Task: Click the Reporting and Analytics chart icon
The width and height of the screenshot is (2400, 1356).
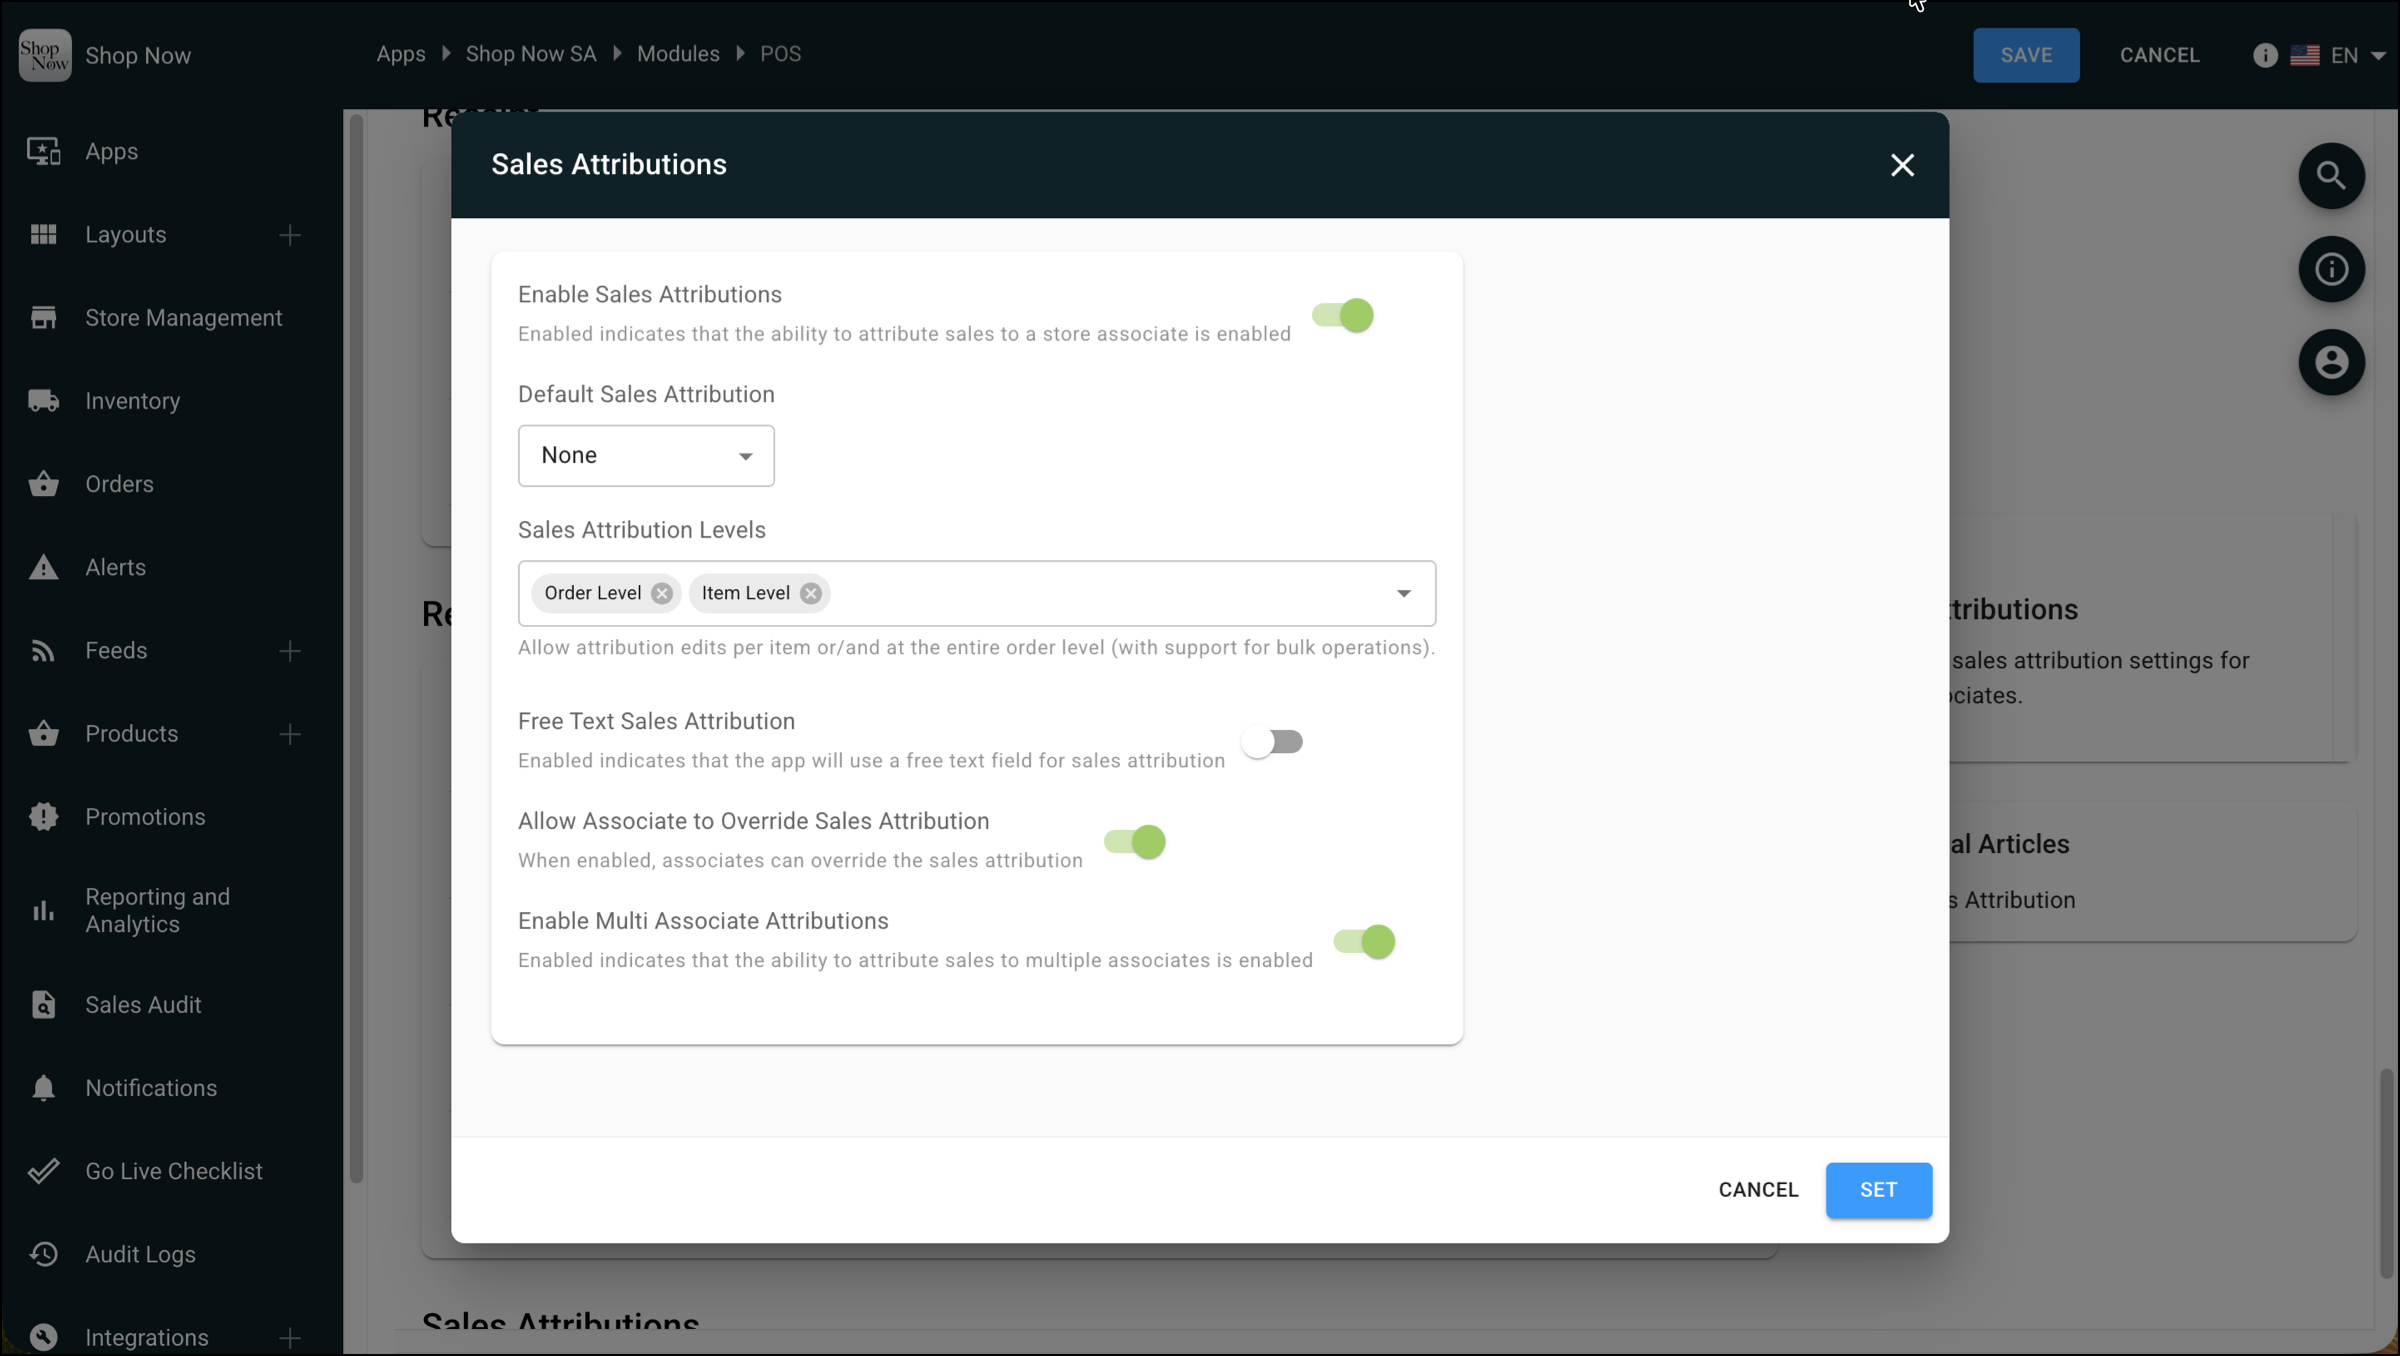Action: click(x=43, y=910)
